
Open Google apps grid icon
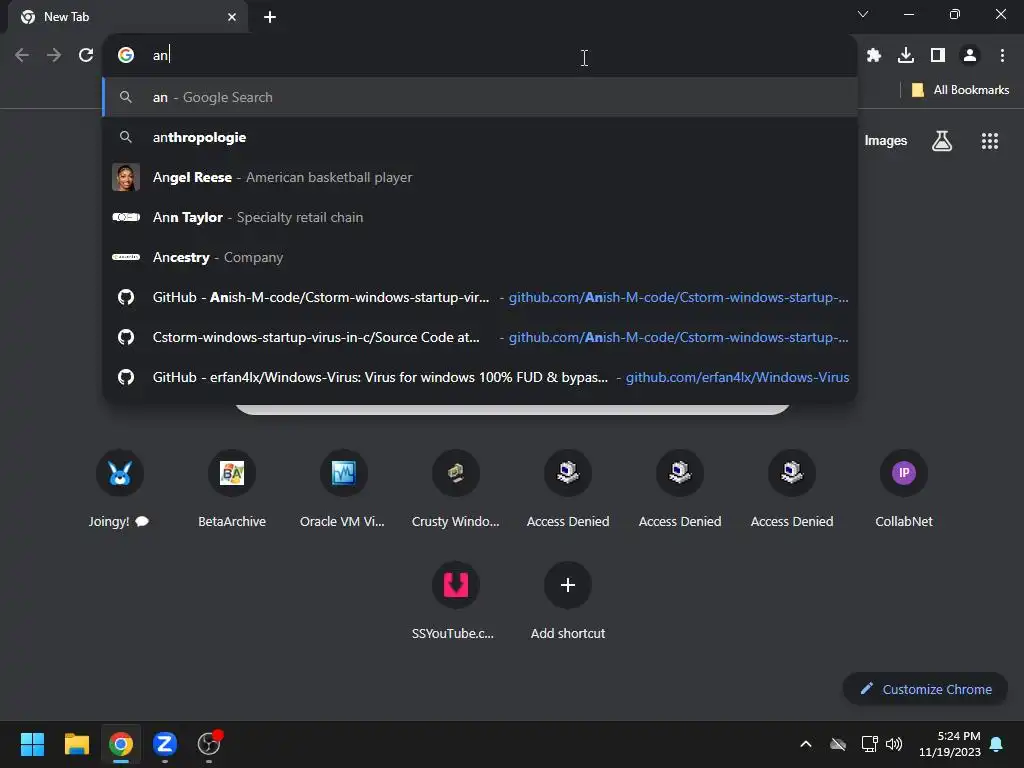tap(989, 141)
